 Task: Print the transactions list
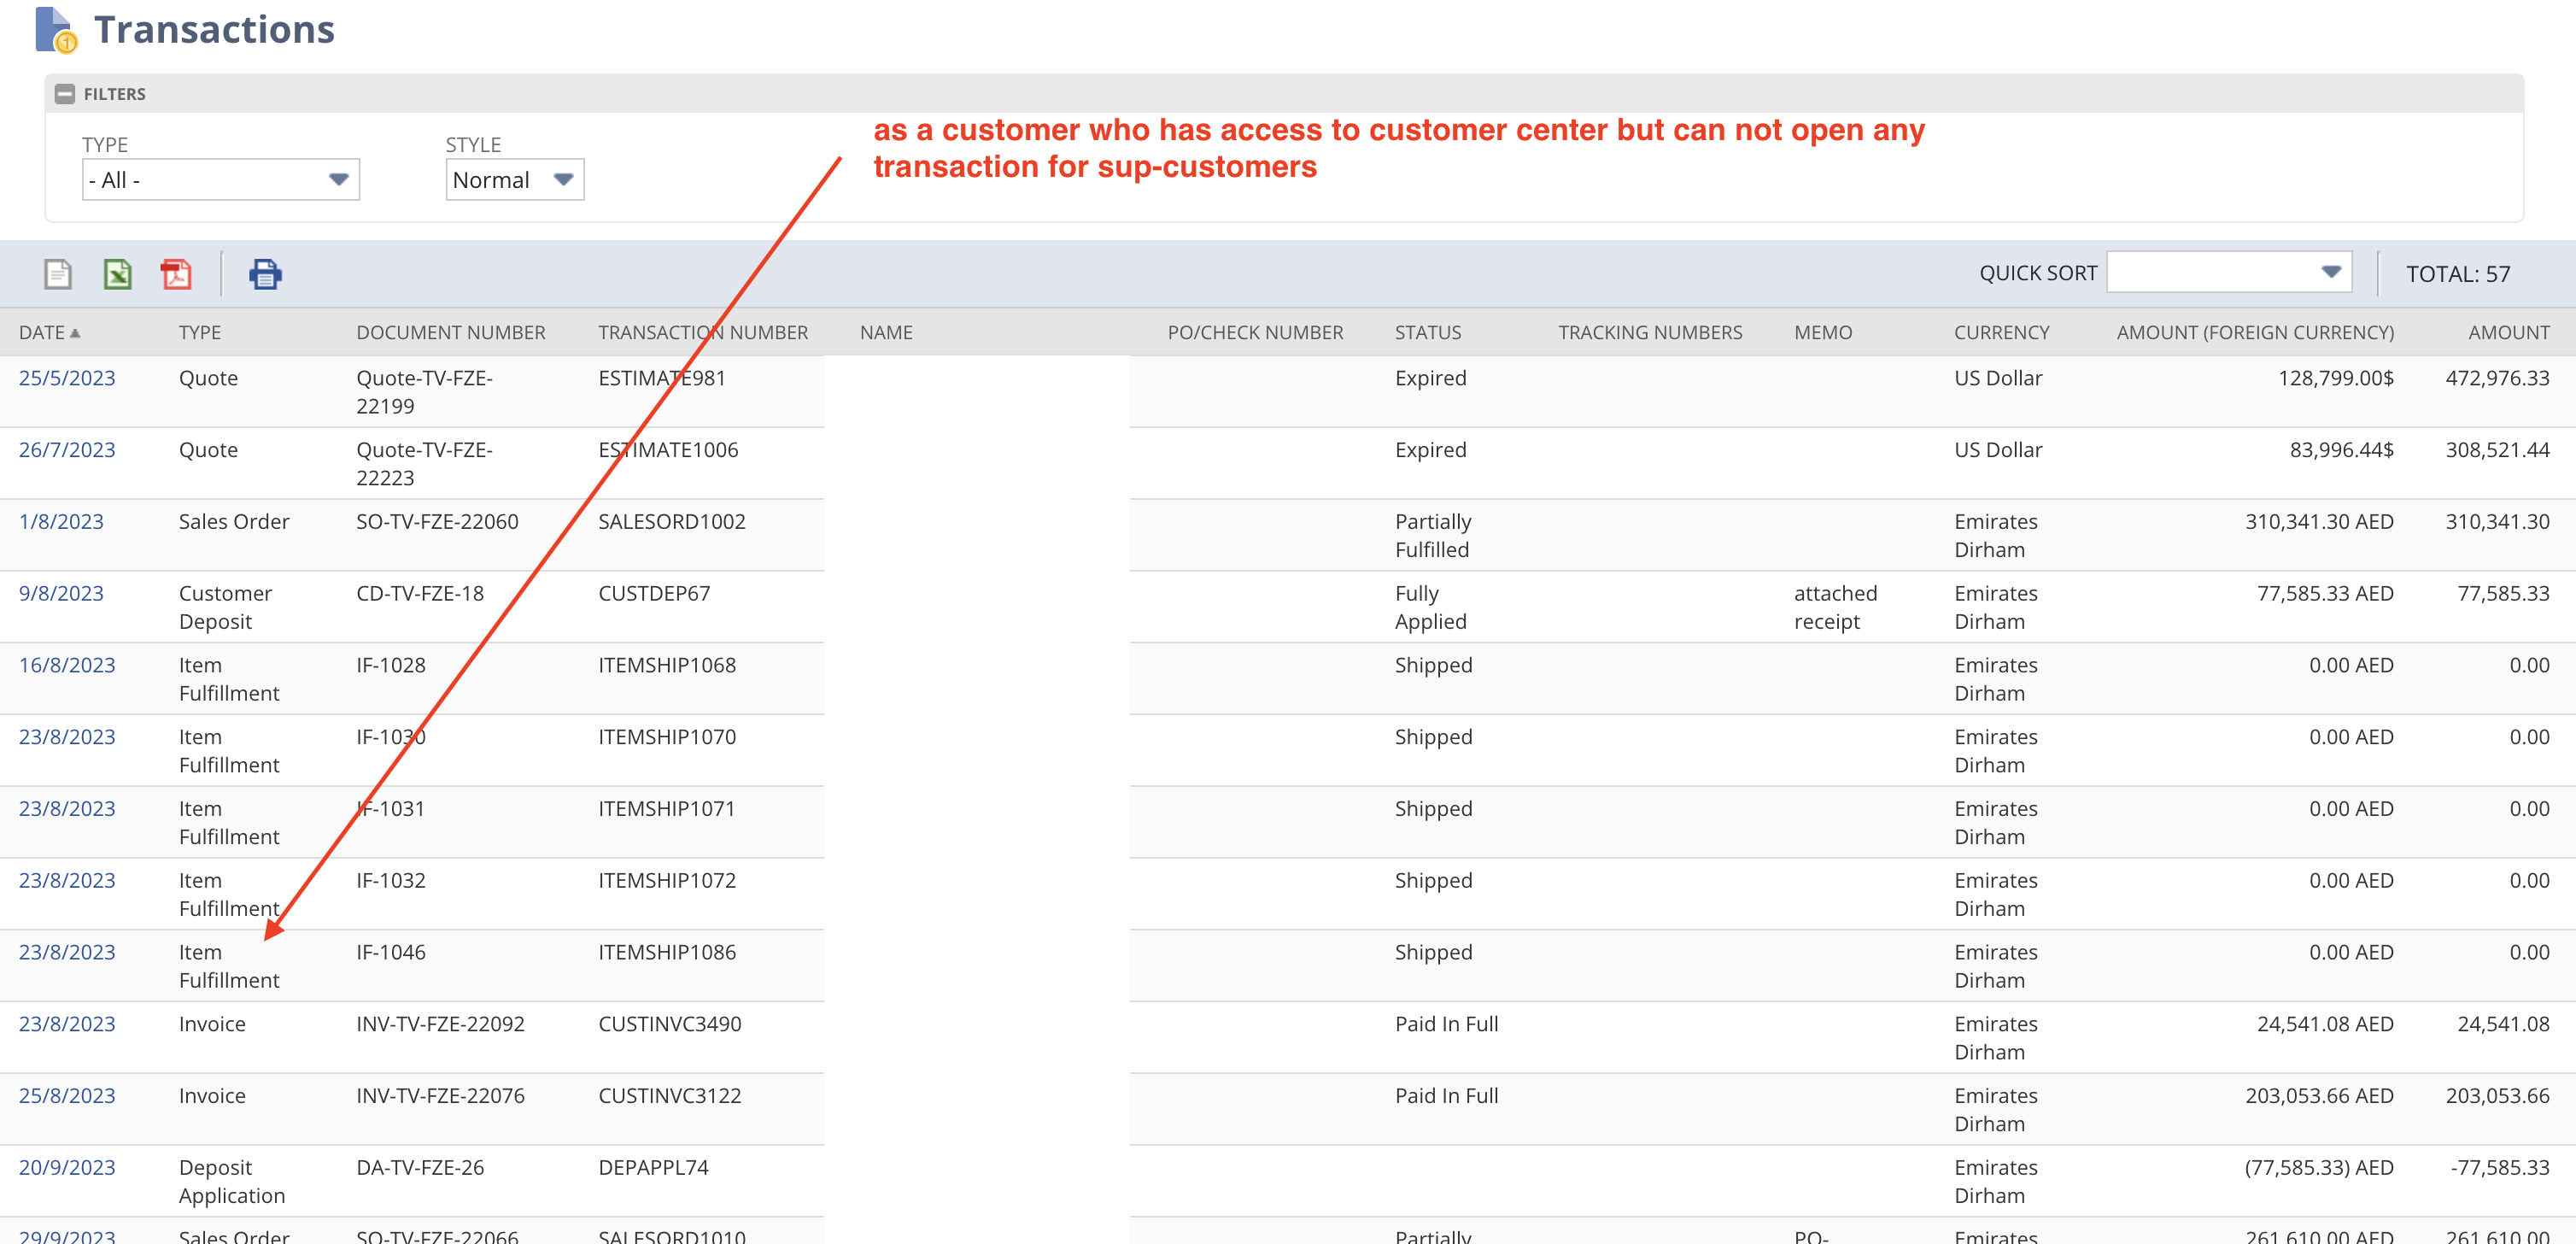(266, 273)
